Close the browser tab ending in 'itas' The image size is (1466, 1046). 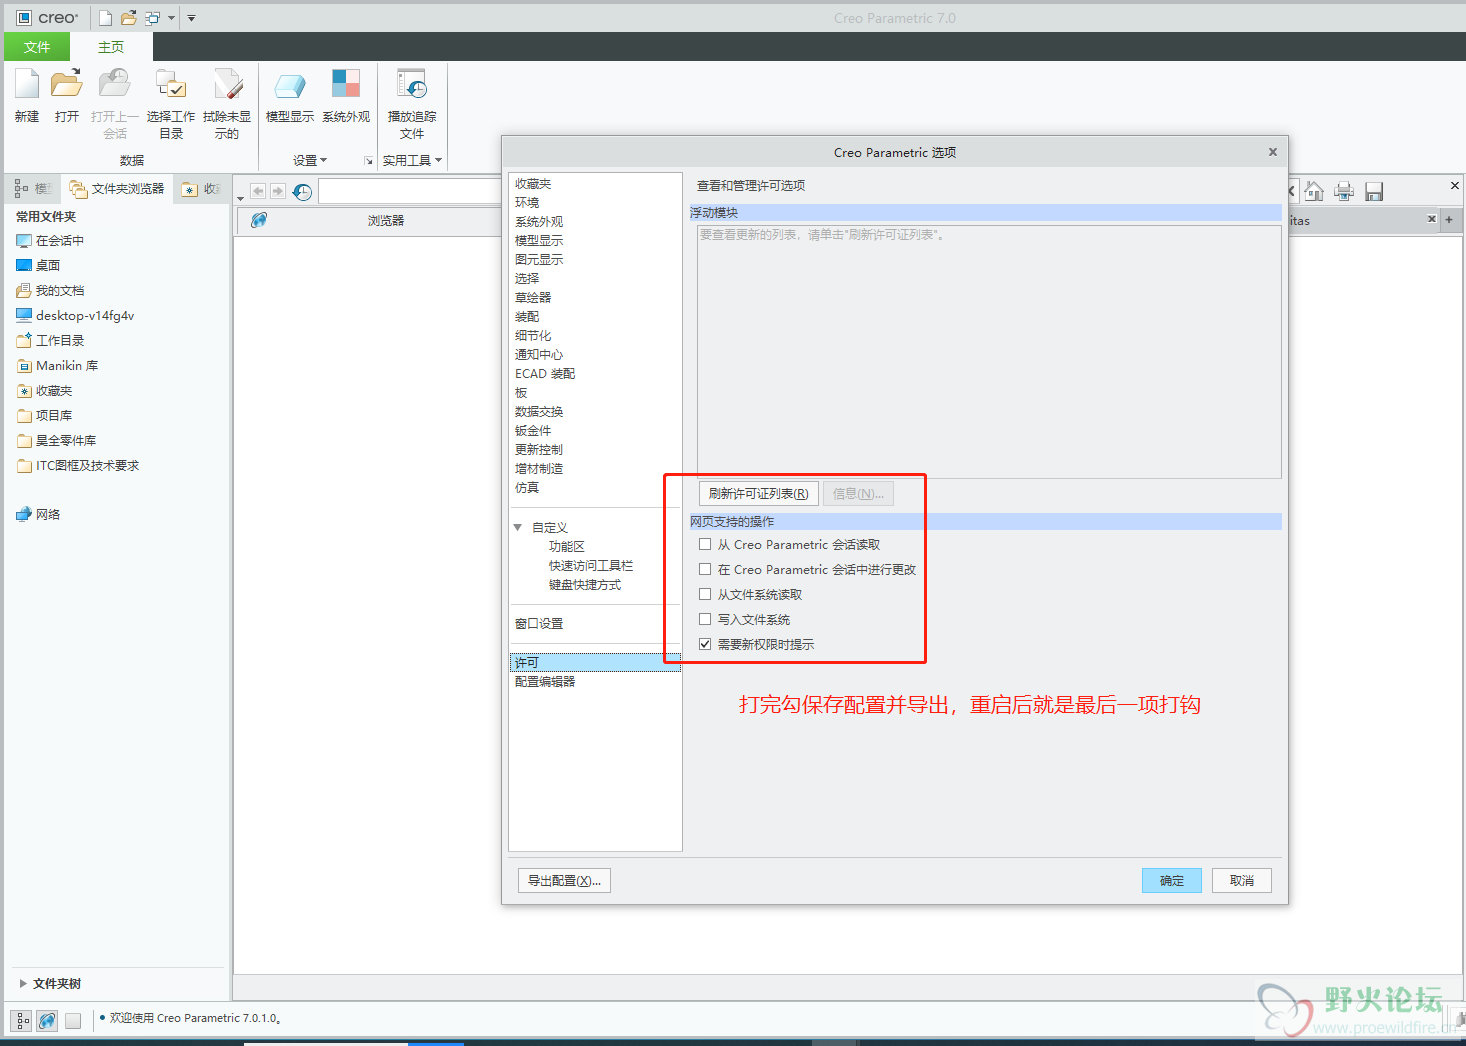(1431, 218)
